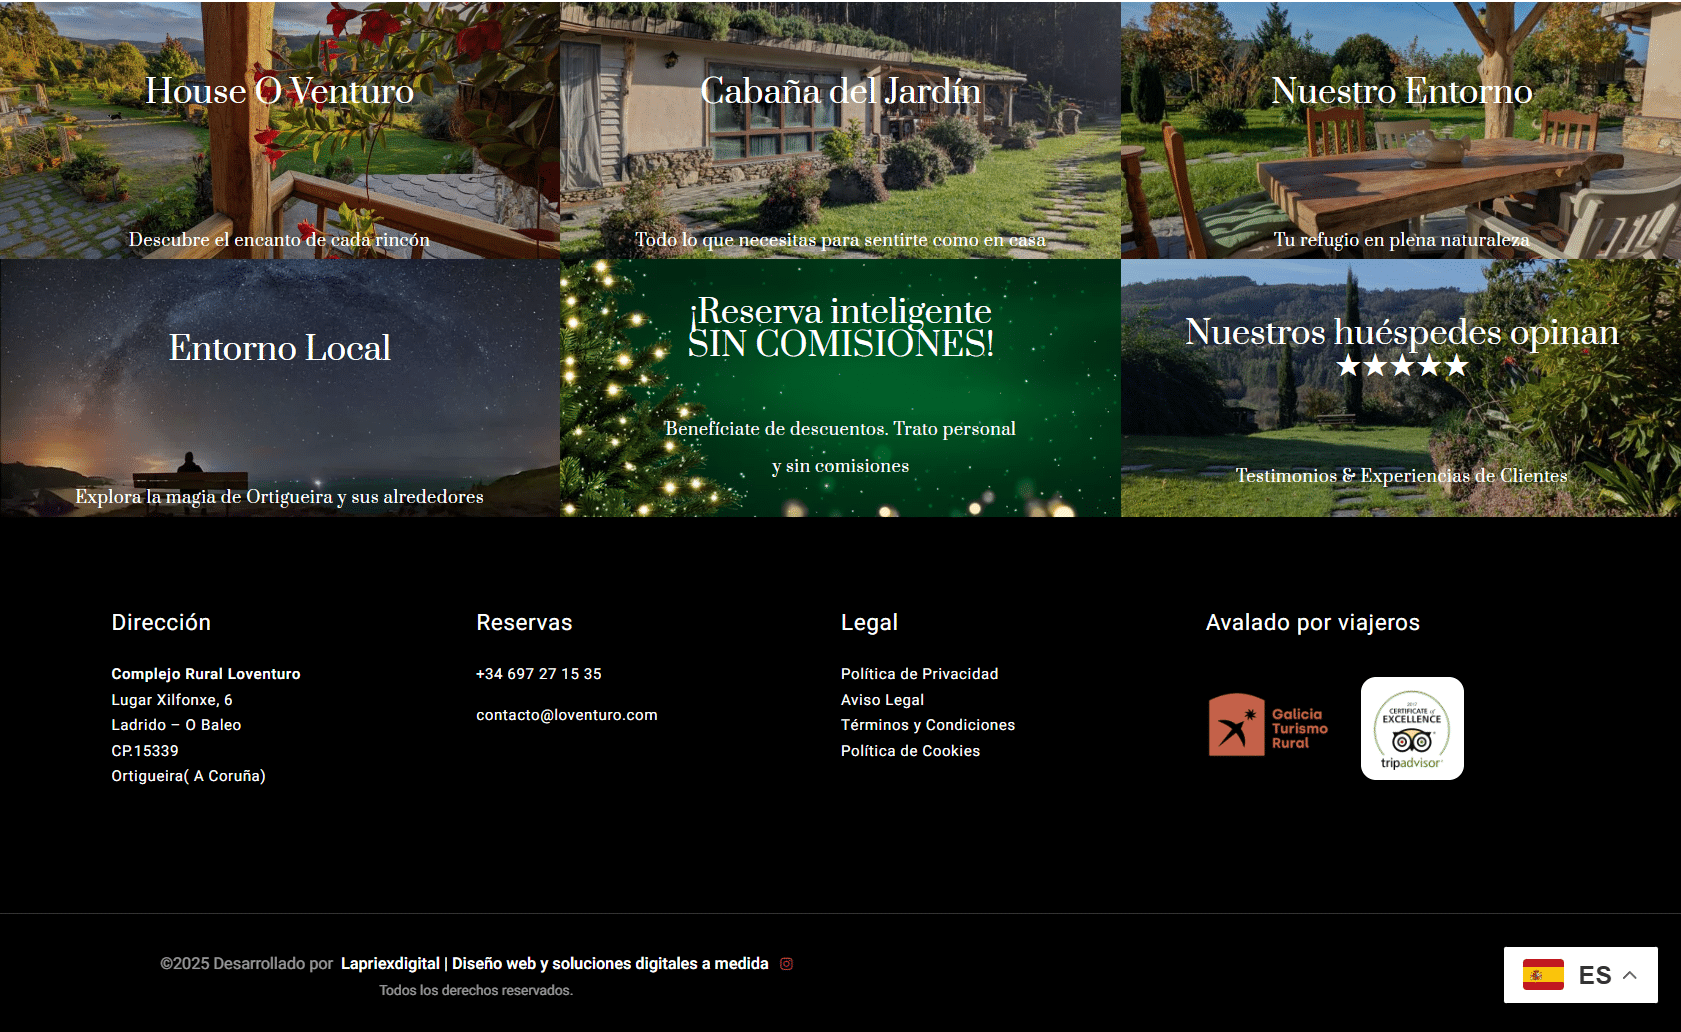The width and height of the screenshot is (1681, 1032).
Task: Visit the Lapriexdigital developer link
Action: [554, 964]
